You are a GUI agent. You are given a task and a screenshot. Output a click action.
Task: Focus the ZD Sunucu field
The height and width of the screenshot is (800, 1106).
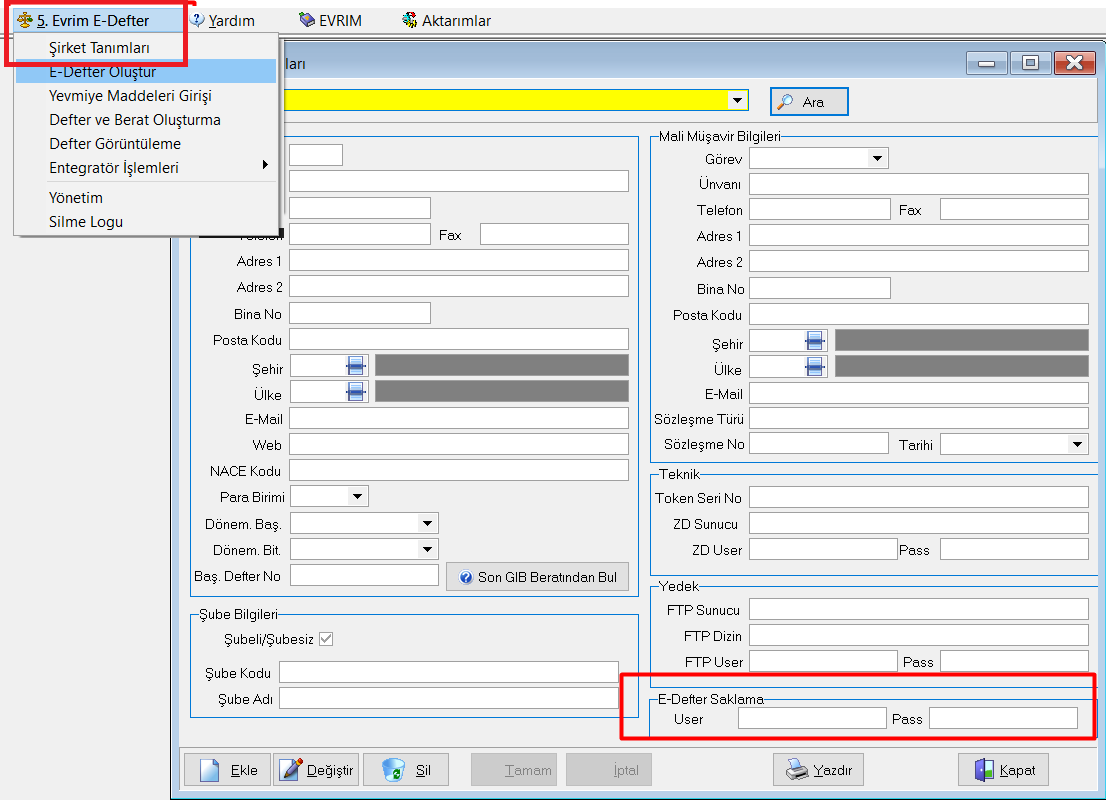click(918, 523)
